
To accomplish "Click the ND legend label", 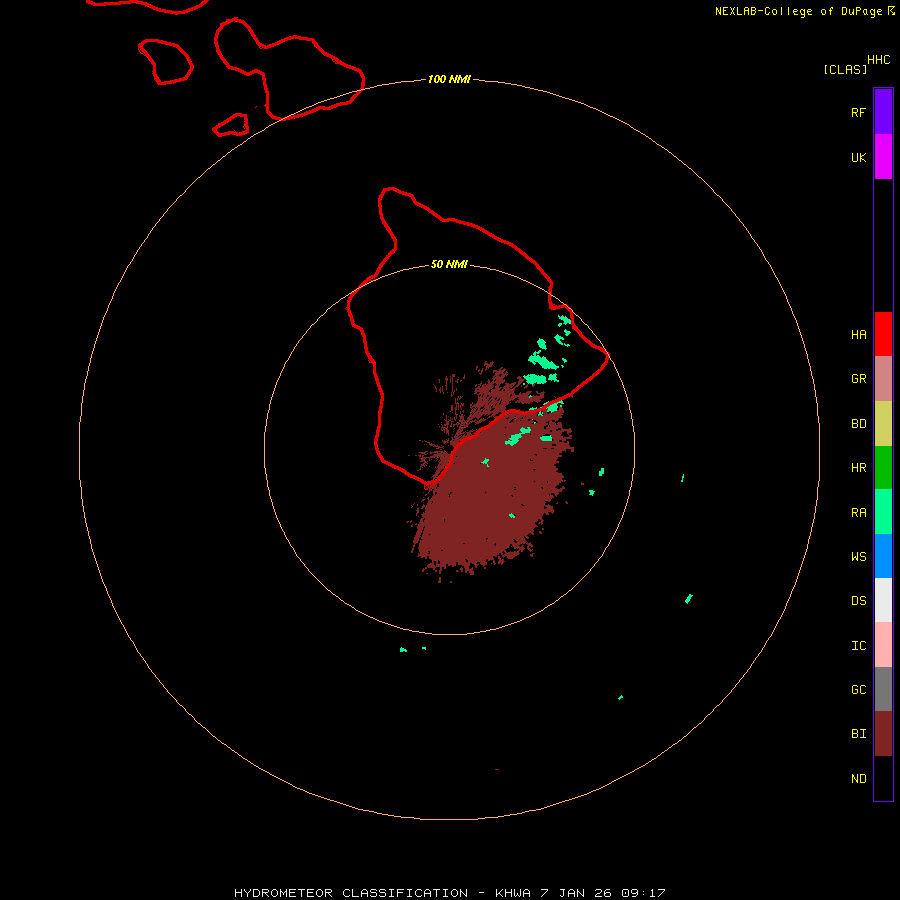I will [x=858, y=778].
